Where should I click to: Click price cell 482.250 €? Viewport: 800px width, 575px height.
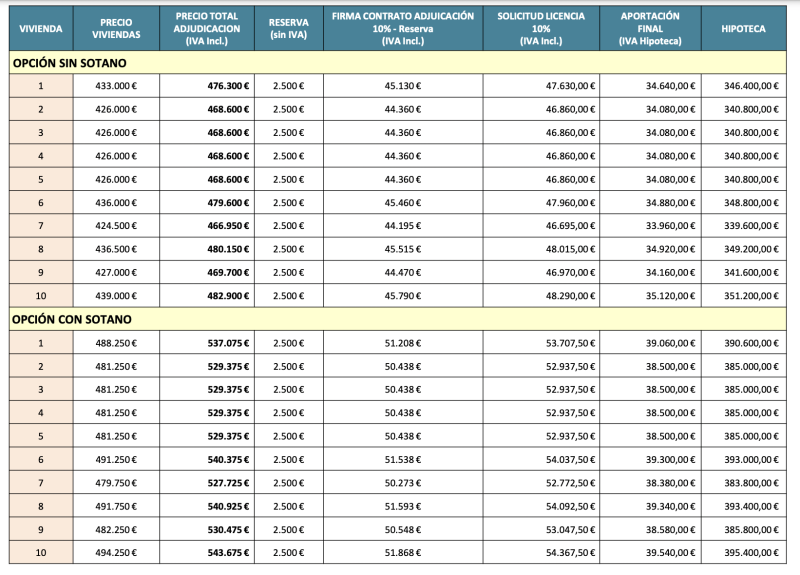point(116,530)
